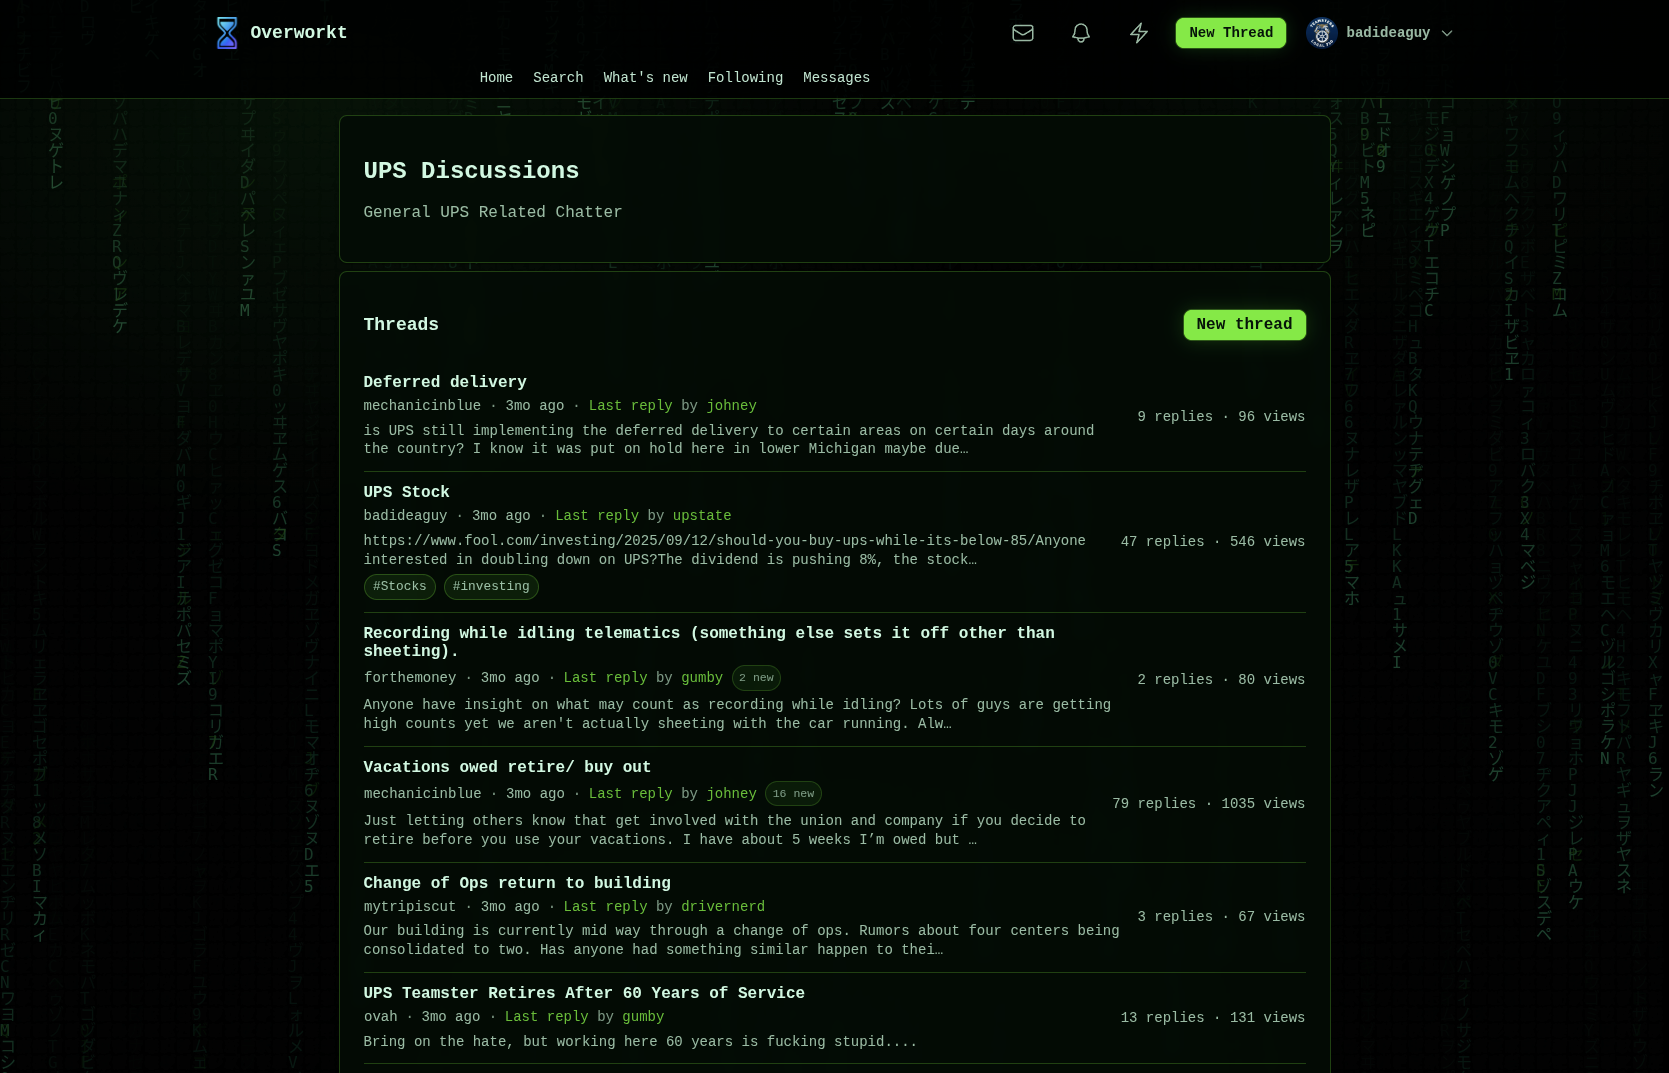Open the account dropdown next to badideaguy
The width and height of the screenshot is (1669, 1073).
1447,33
